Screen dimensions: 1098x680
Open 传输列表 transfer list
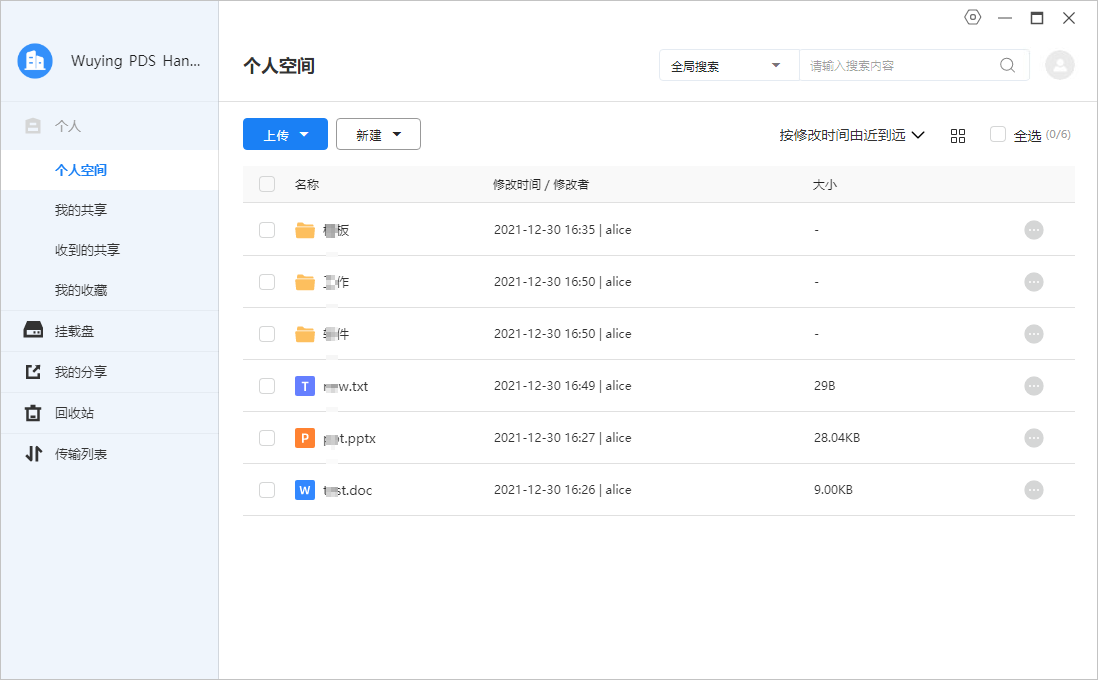[x=80, y=454]
